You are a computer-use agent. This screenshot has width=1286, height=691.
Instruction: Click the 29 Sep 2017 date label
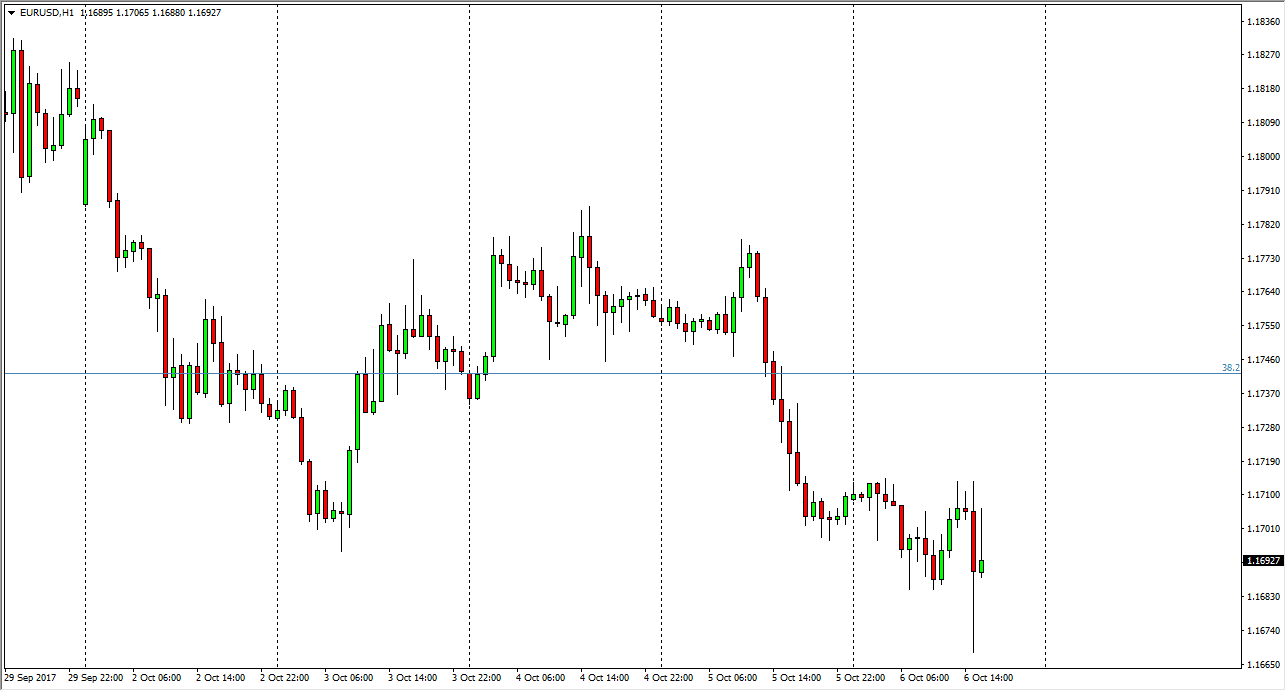[29, 678]
